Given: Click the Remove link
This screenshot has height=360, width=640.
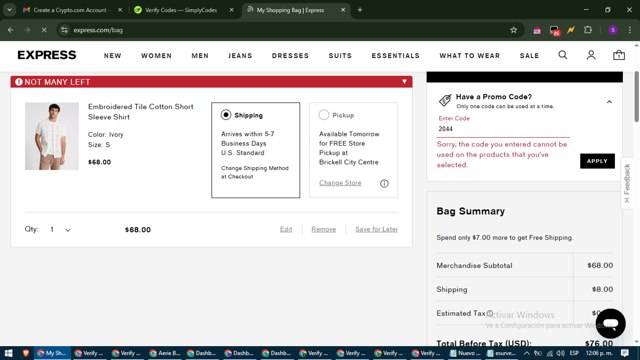Looking at the screenshot, I should [x=324, y=229].
